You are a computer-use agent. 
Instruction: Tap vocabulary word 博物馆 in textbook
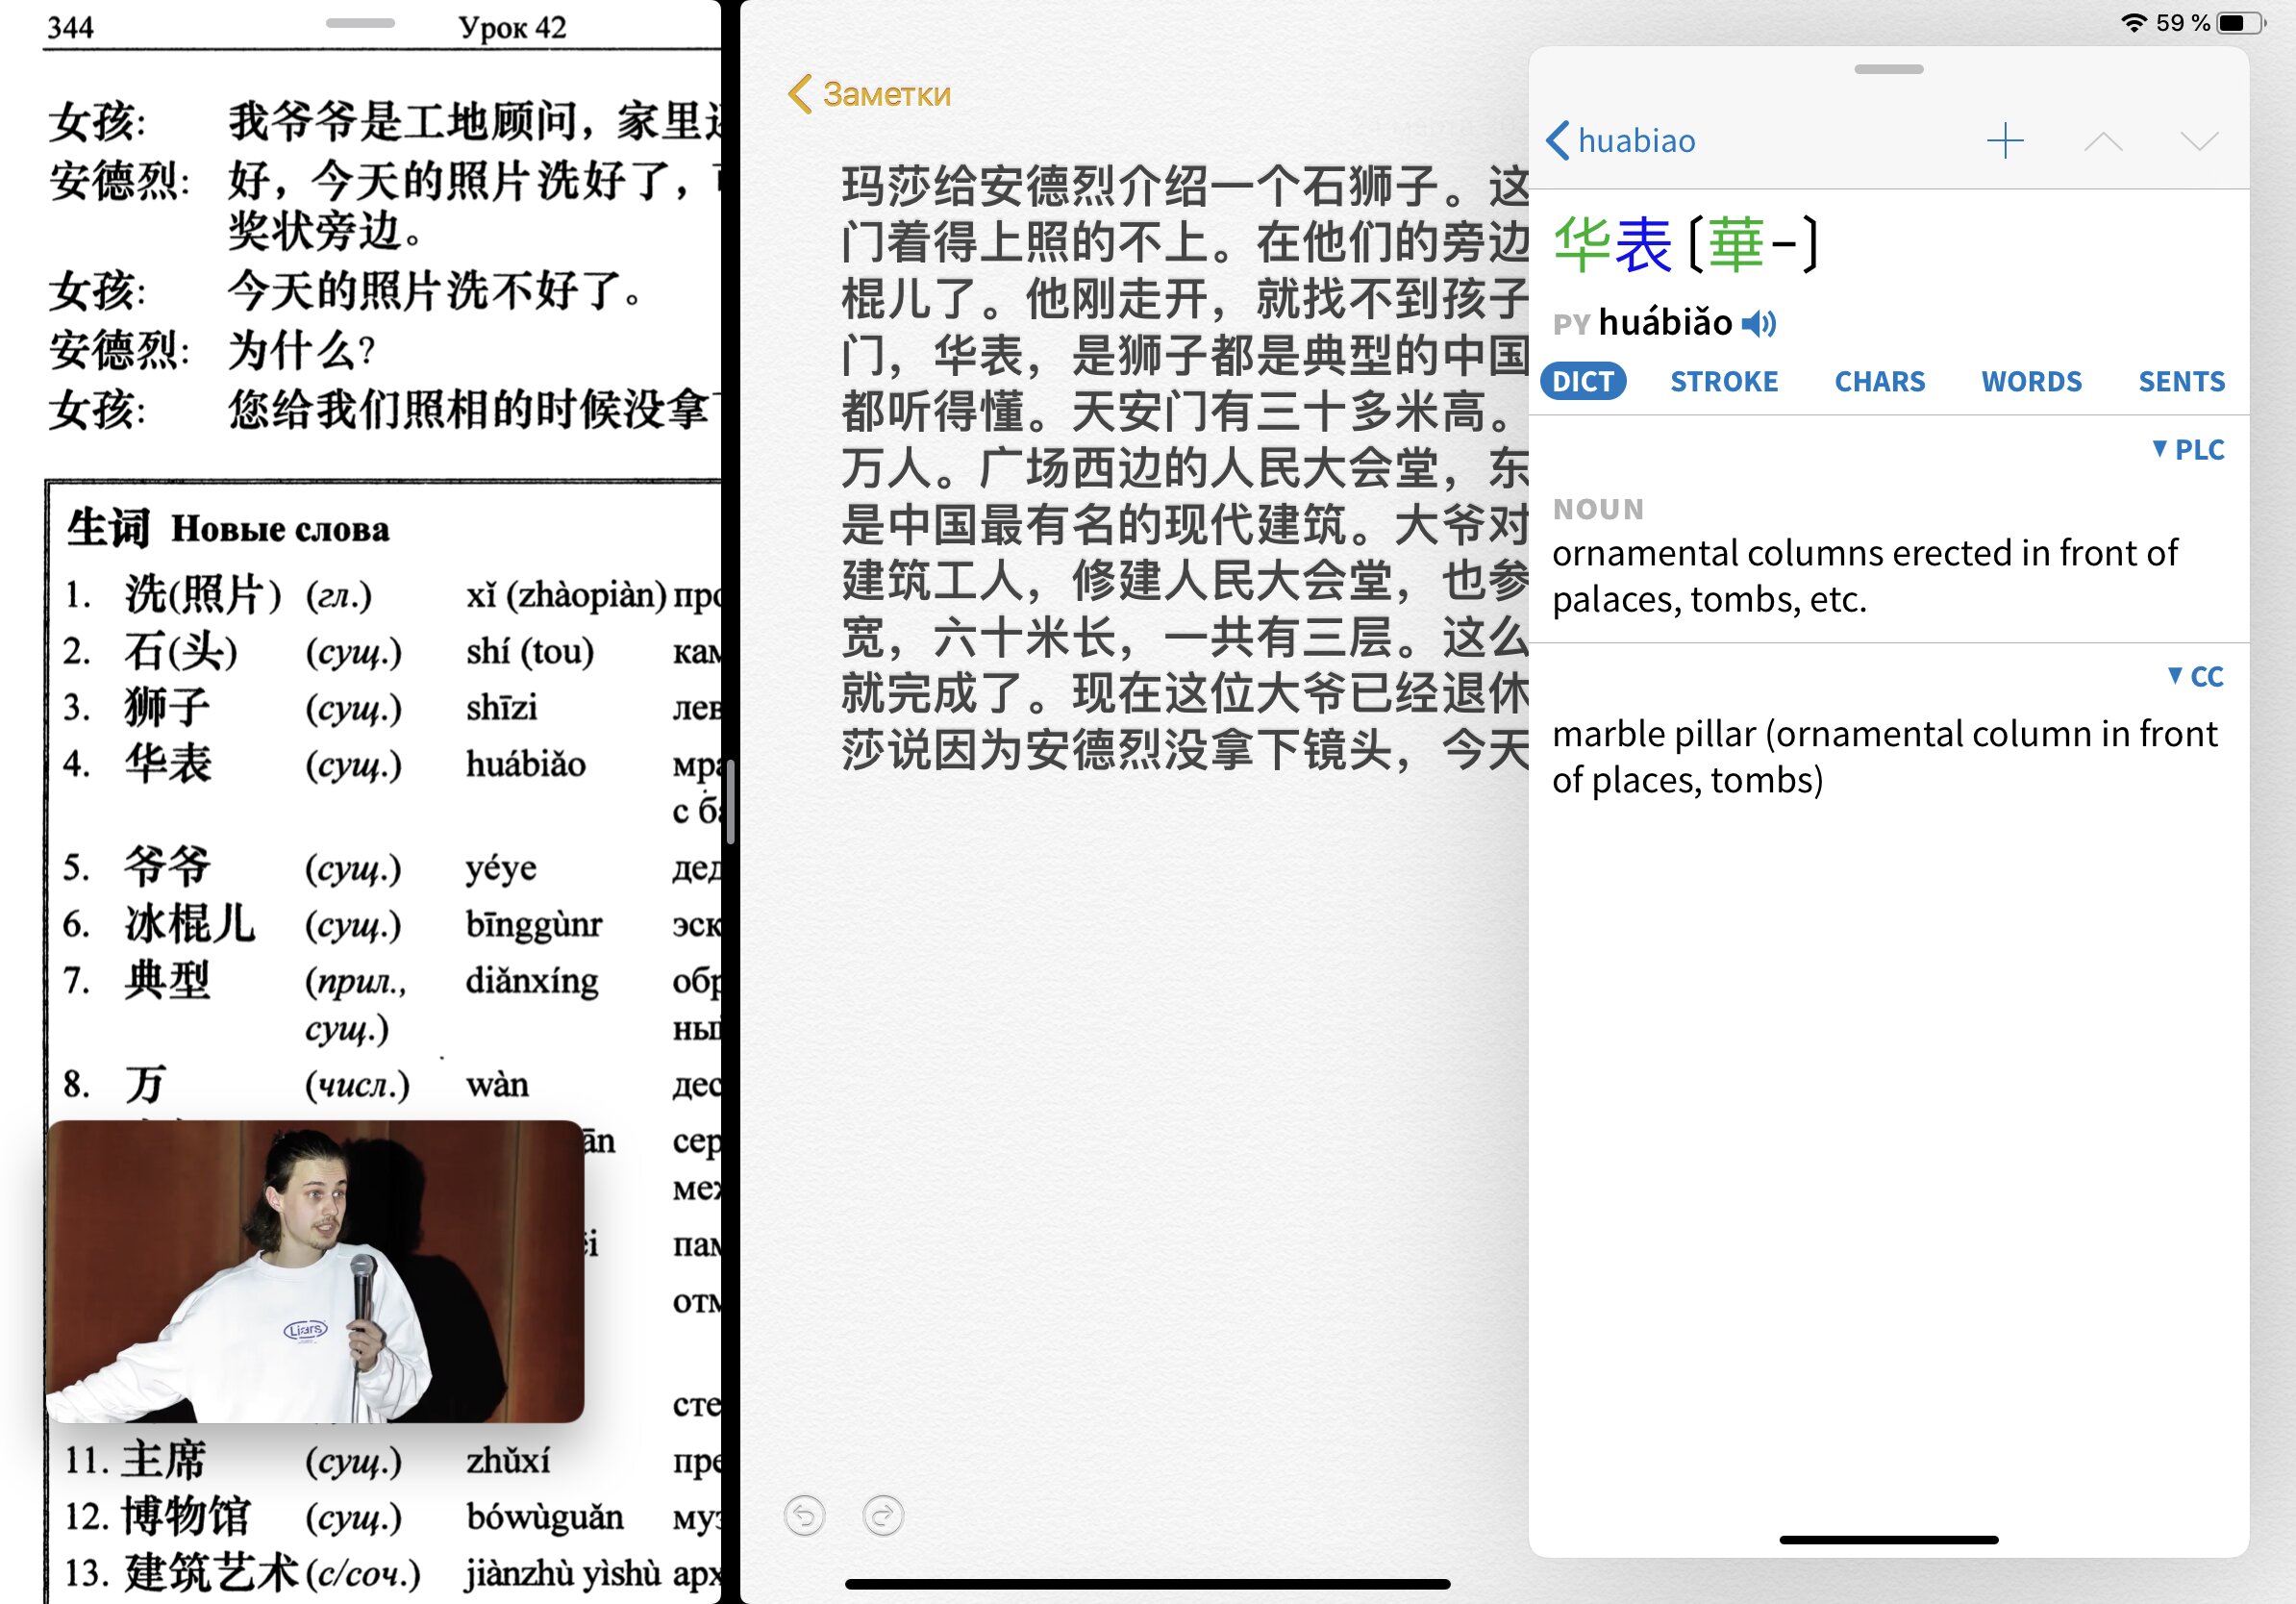(x=186, y=1516)
